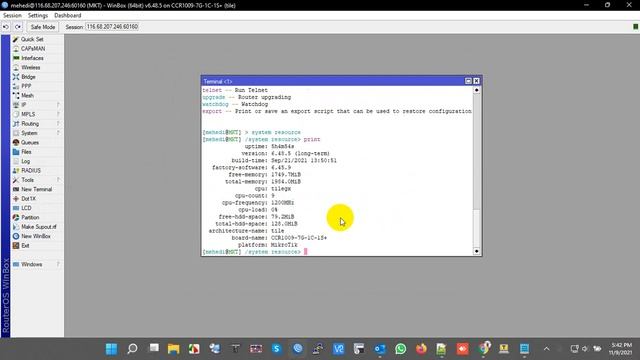Open the Files menu
Image resolution: width=640 pixels, height=360 pixels.
click(x=26, y=152)
